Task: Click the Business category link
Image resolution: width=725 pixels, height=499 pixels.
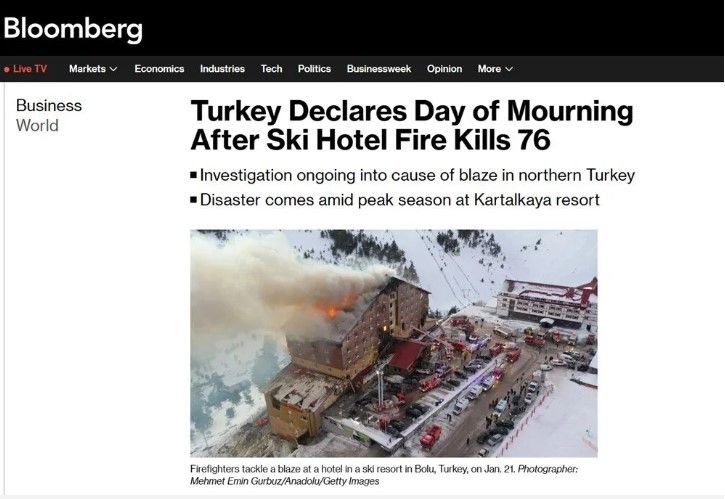Action: (x=49, y=105)
